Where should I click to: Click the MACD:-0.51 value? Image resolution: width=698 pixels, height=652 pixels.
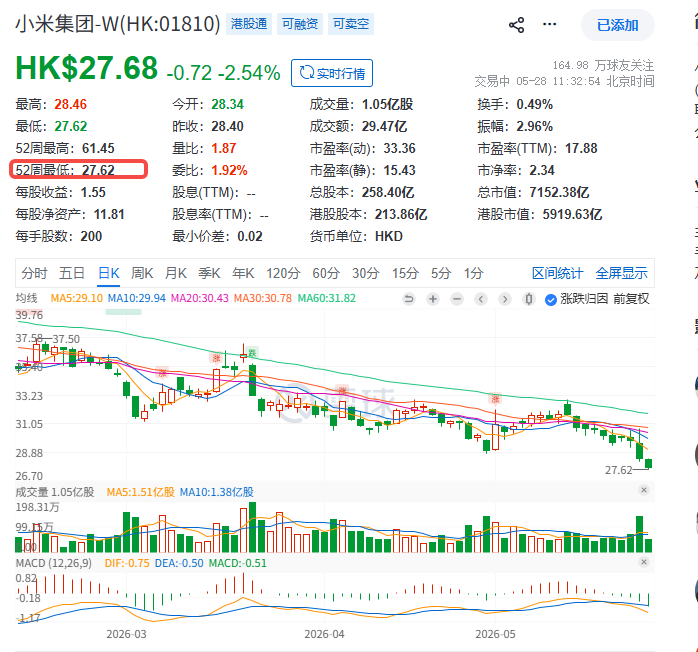[238, 563]
